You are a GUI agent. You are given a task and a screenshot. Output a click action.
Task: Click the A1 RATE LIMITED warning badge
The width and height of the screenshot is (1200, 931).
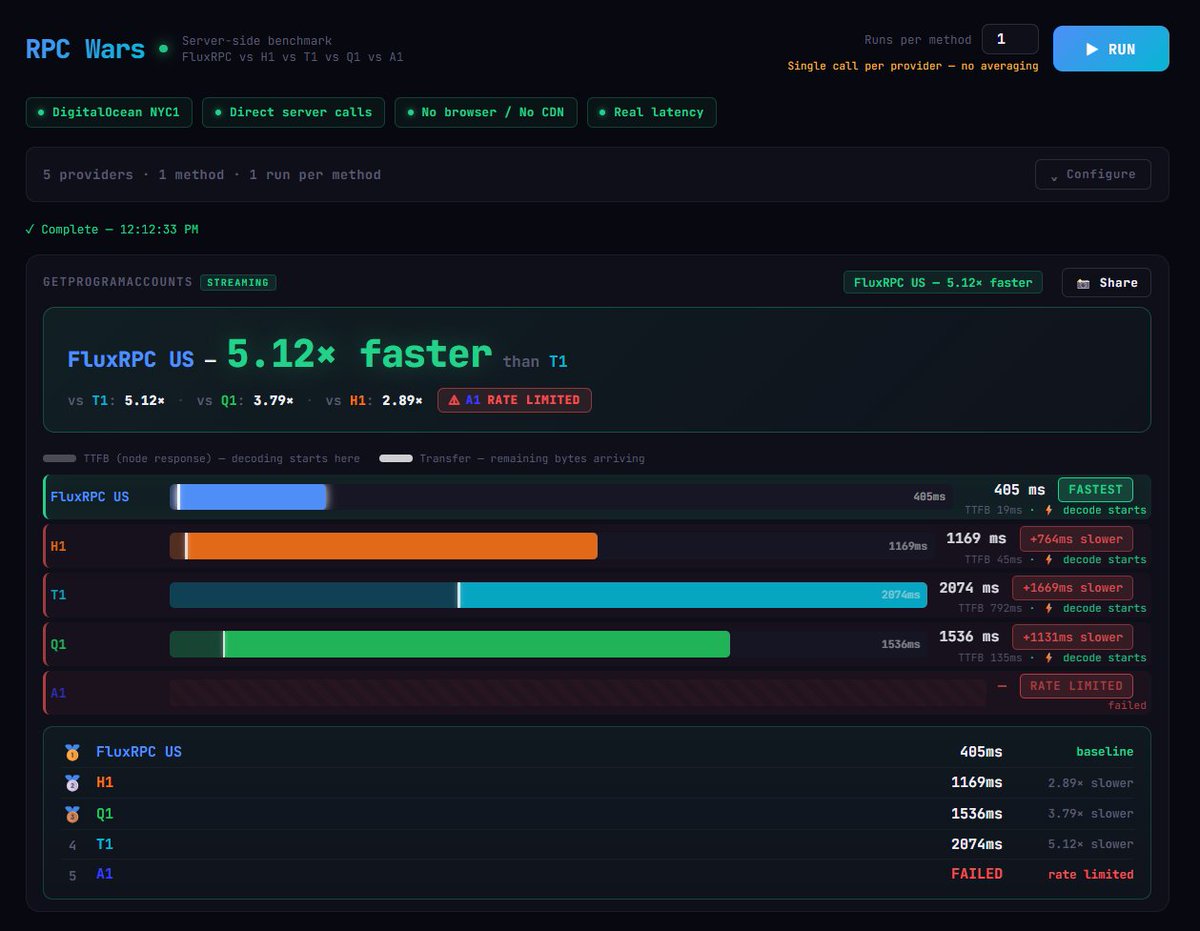tap(514, 400)
